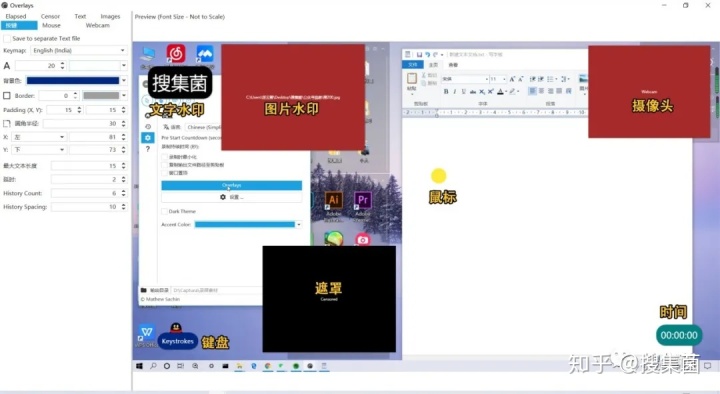720x394 pixels.
Task: Open the Keymap English (India) dropdown
Action: [78, 50]
